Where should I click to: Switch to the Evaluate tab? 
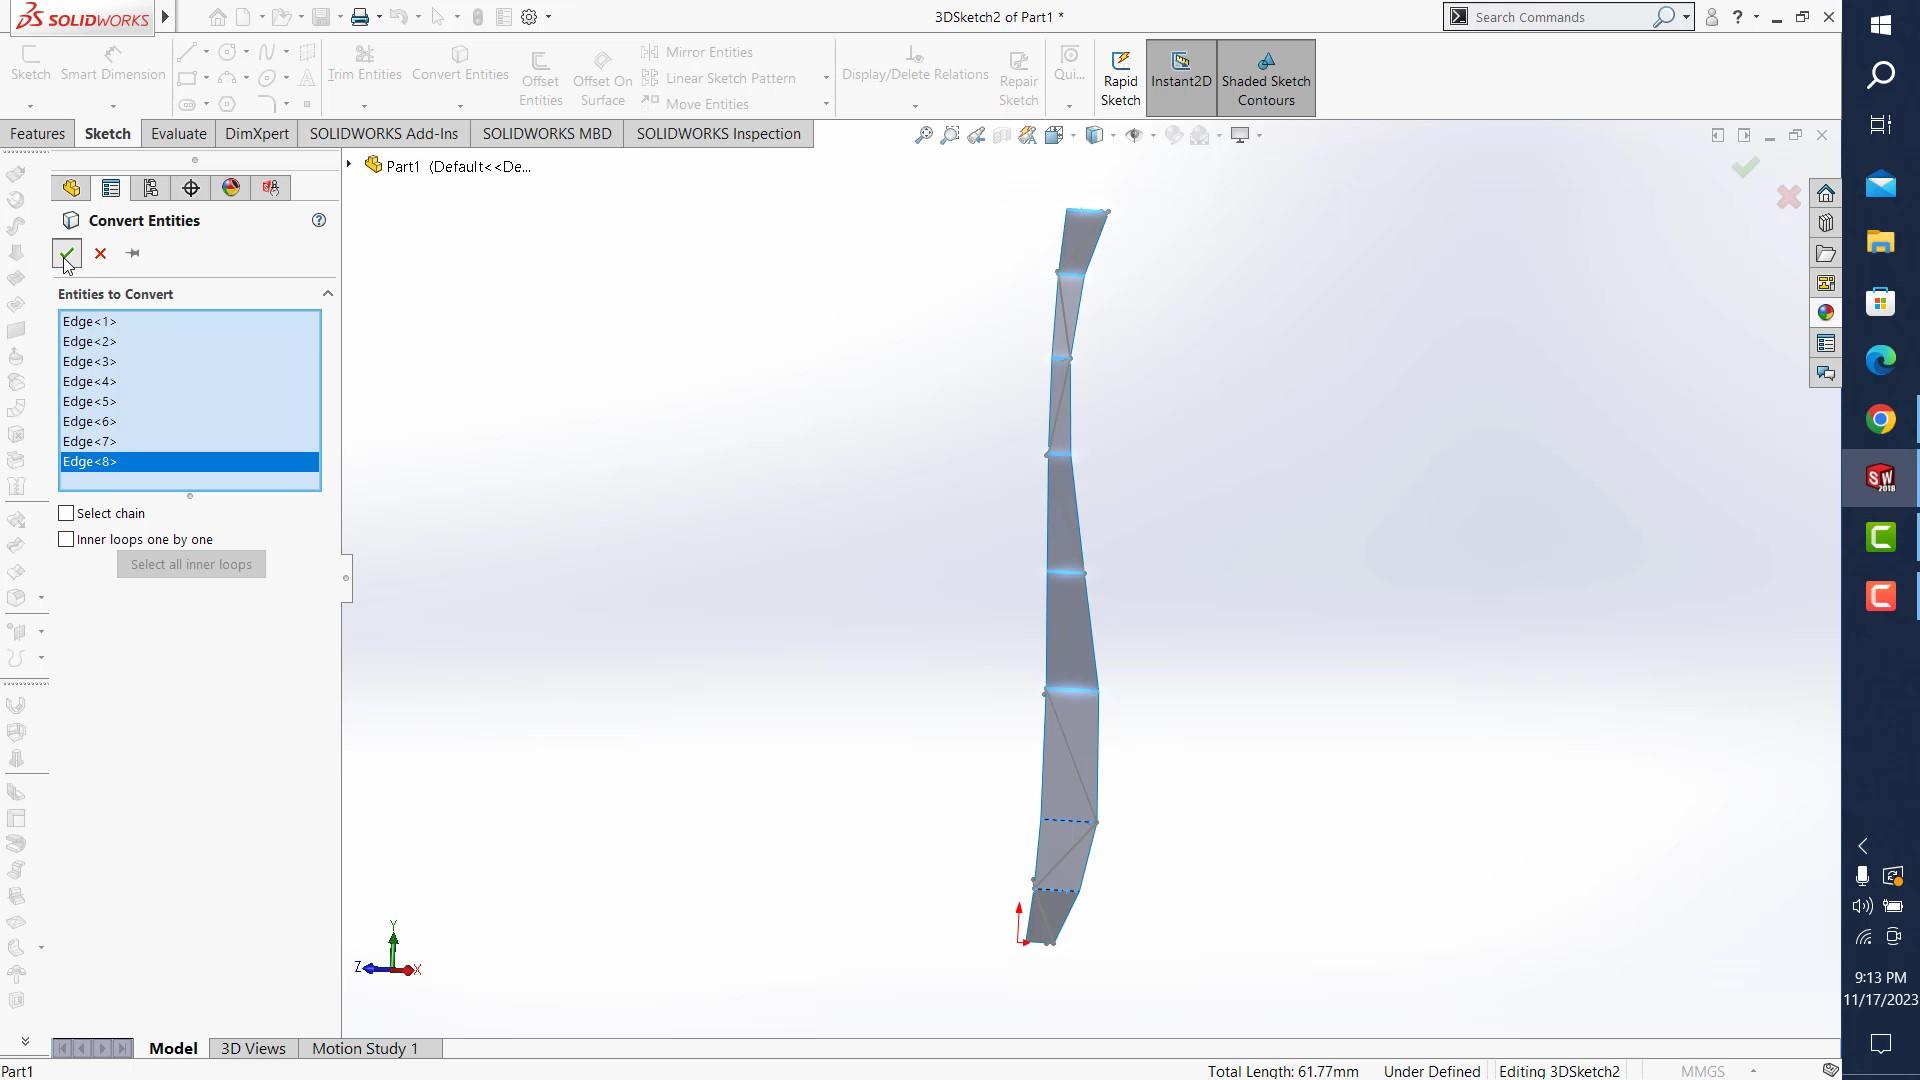point(179,133)
